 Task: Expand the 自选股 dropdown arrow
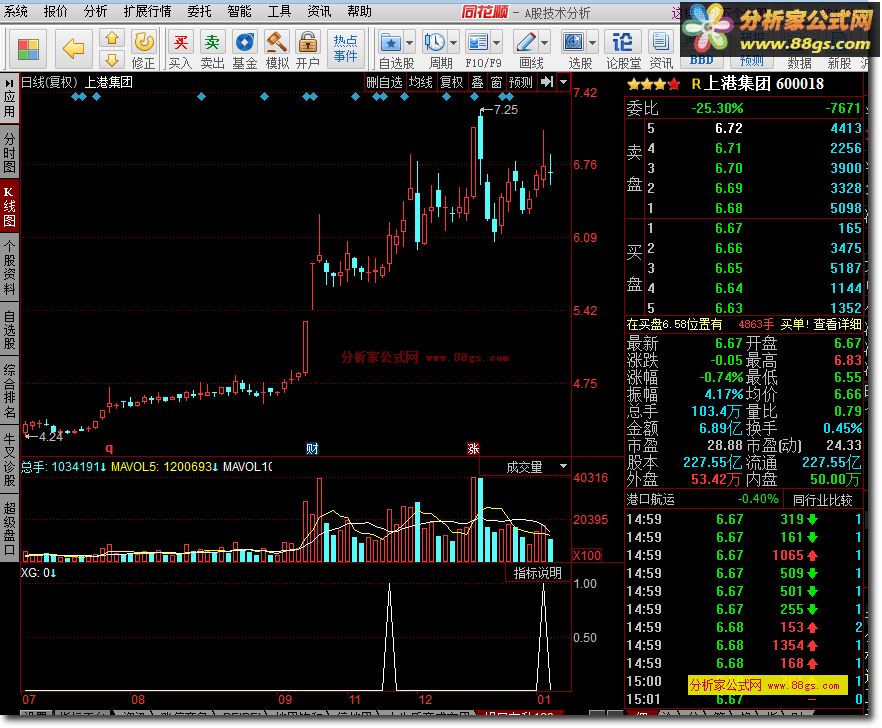(409, 43)
